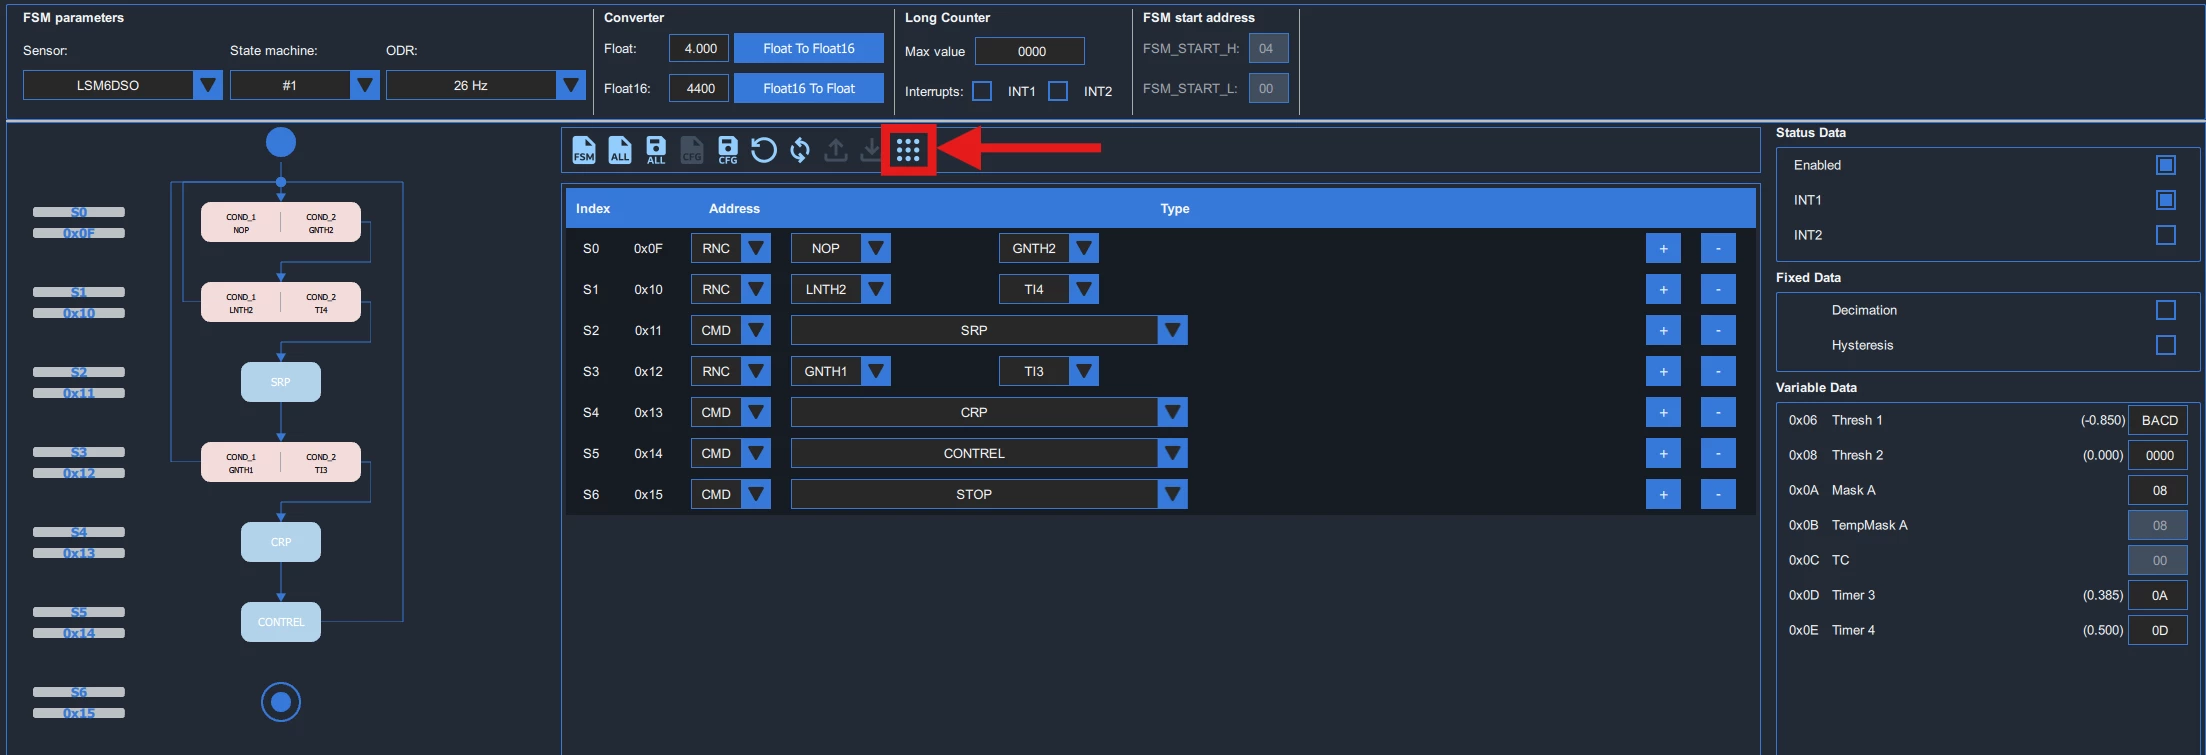Click the two-arrow refresh sync icon
The width and height of the screenshot is (2206, 755).
(x=800, y=150)
